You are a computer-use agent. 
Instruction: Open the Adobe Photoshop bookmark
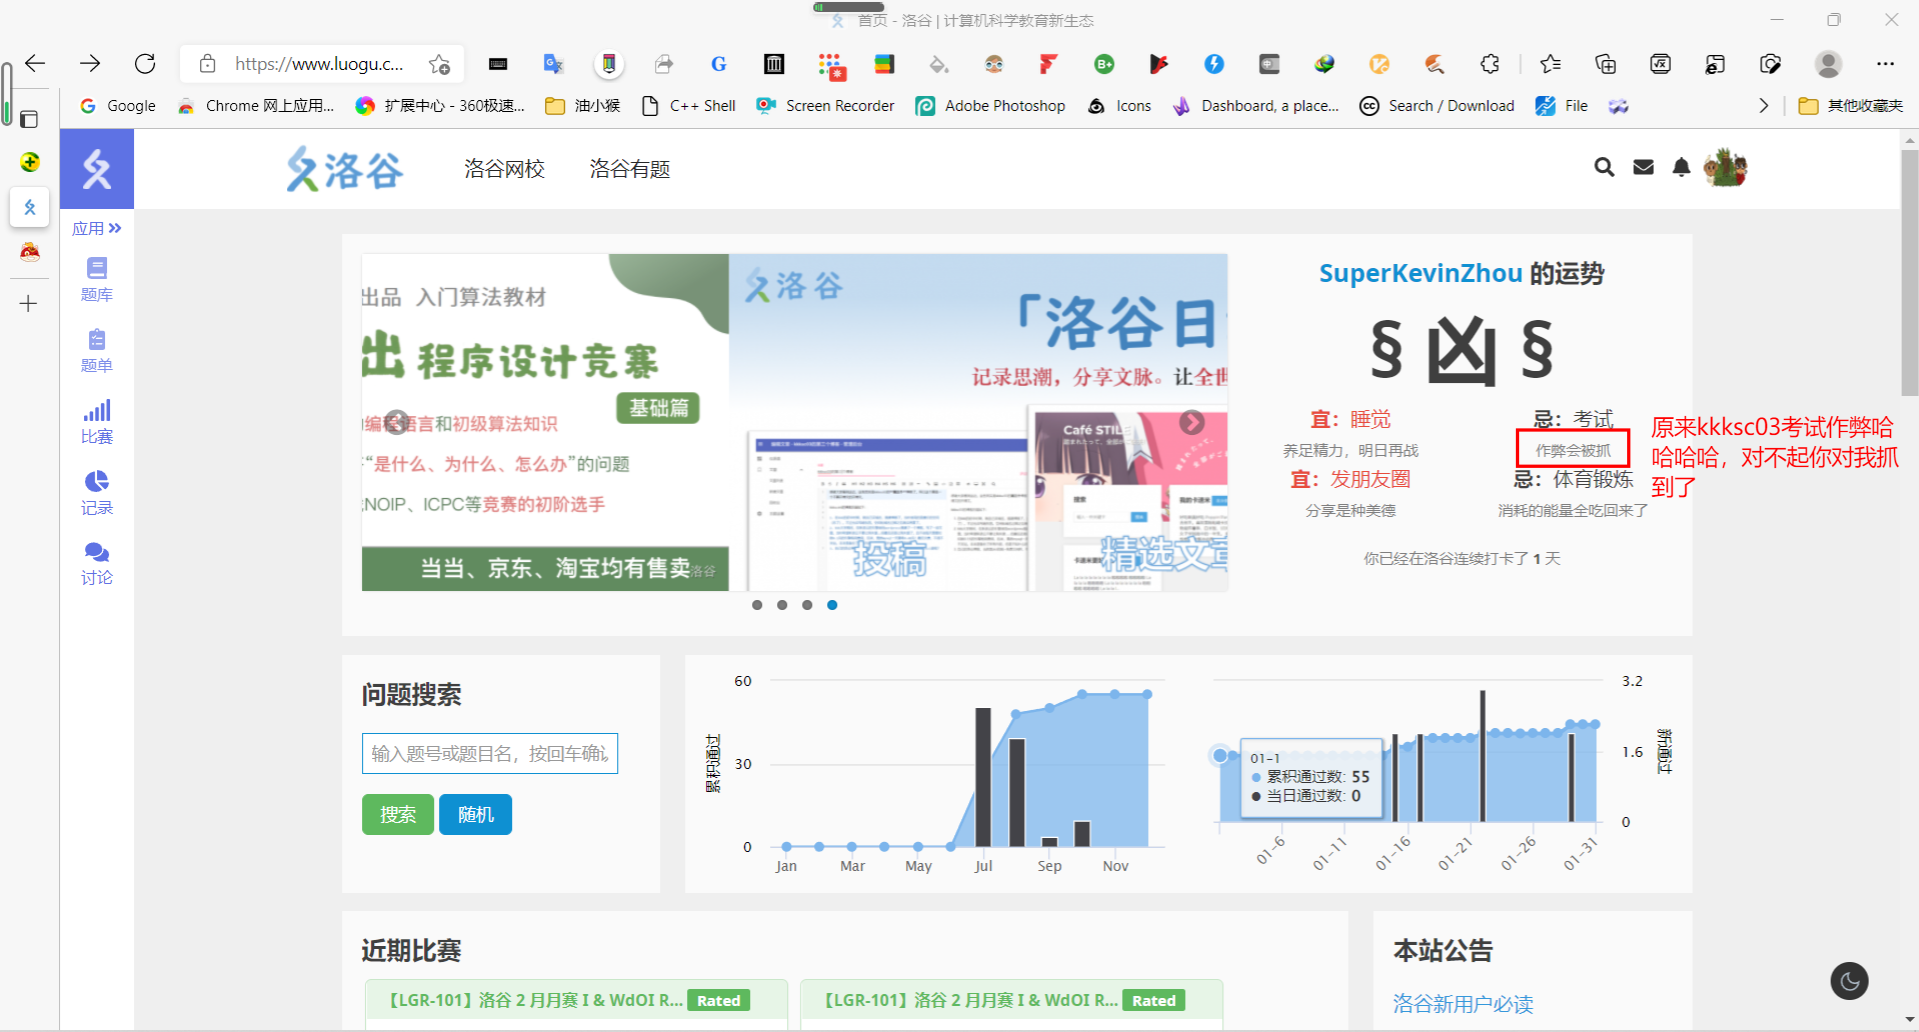[x=991, y=106]
